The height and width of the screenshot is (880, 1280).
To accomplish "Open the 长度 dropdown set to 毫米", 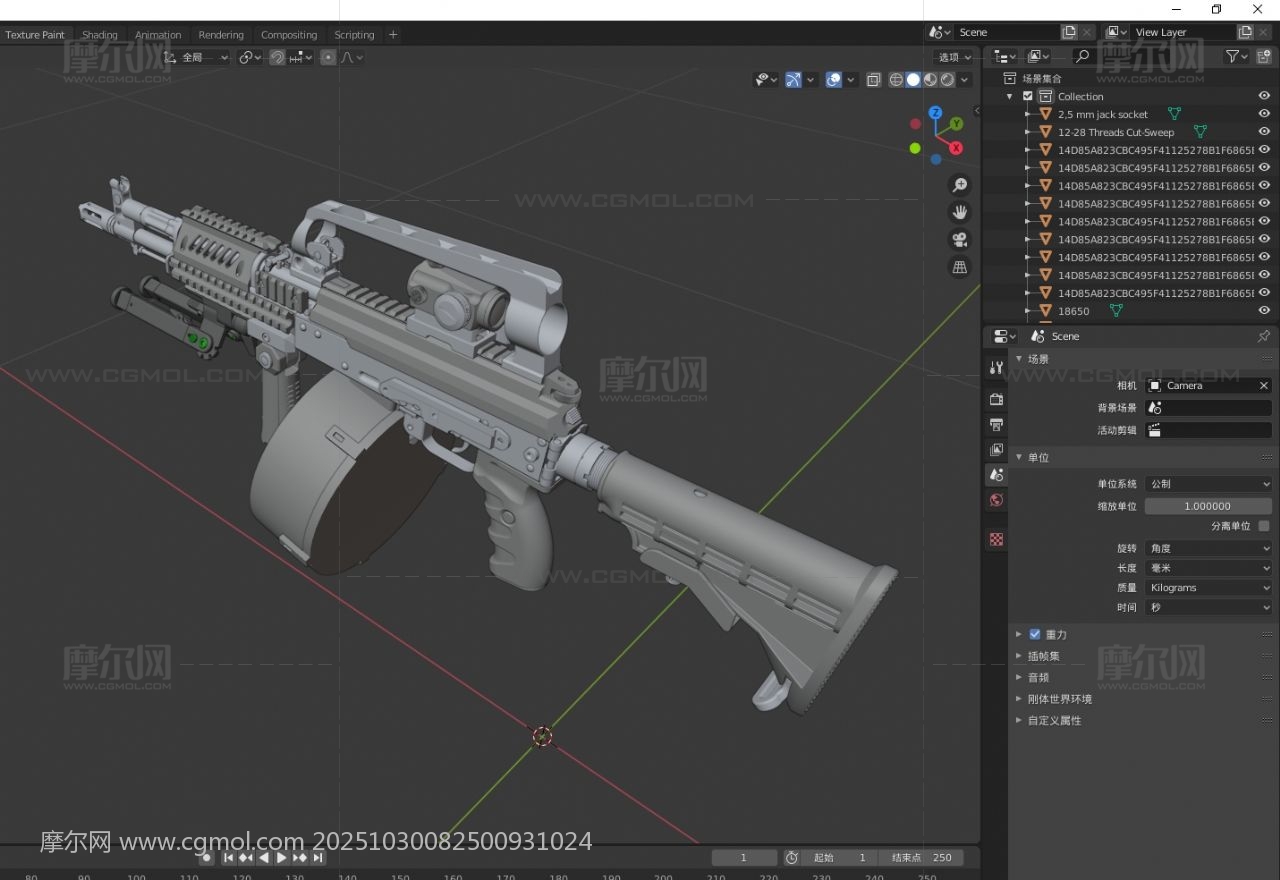I will (x=1208, y=568).
